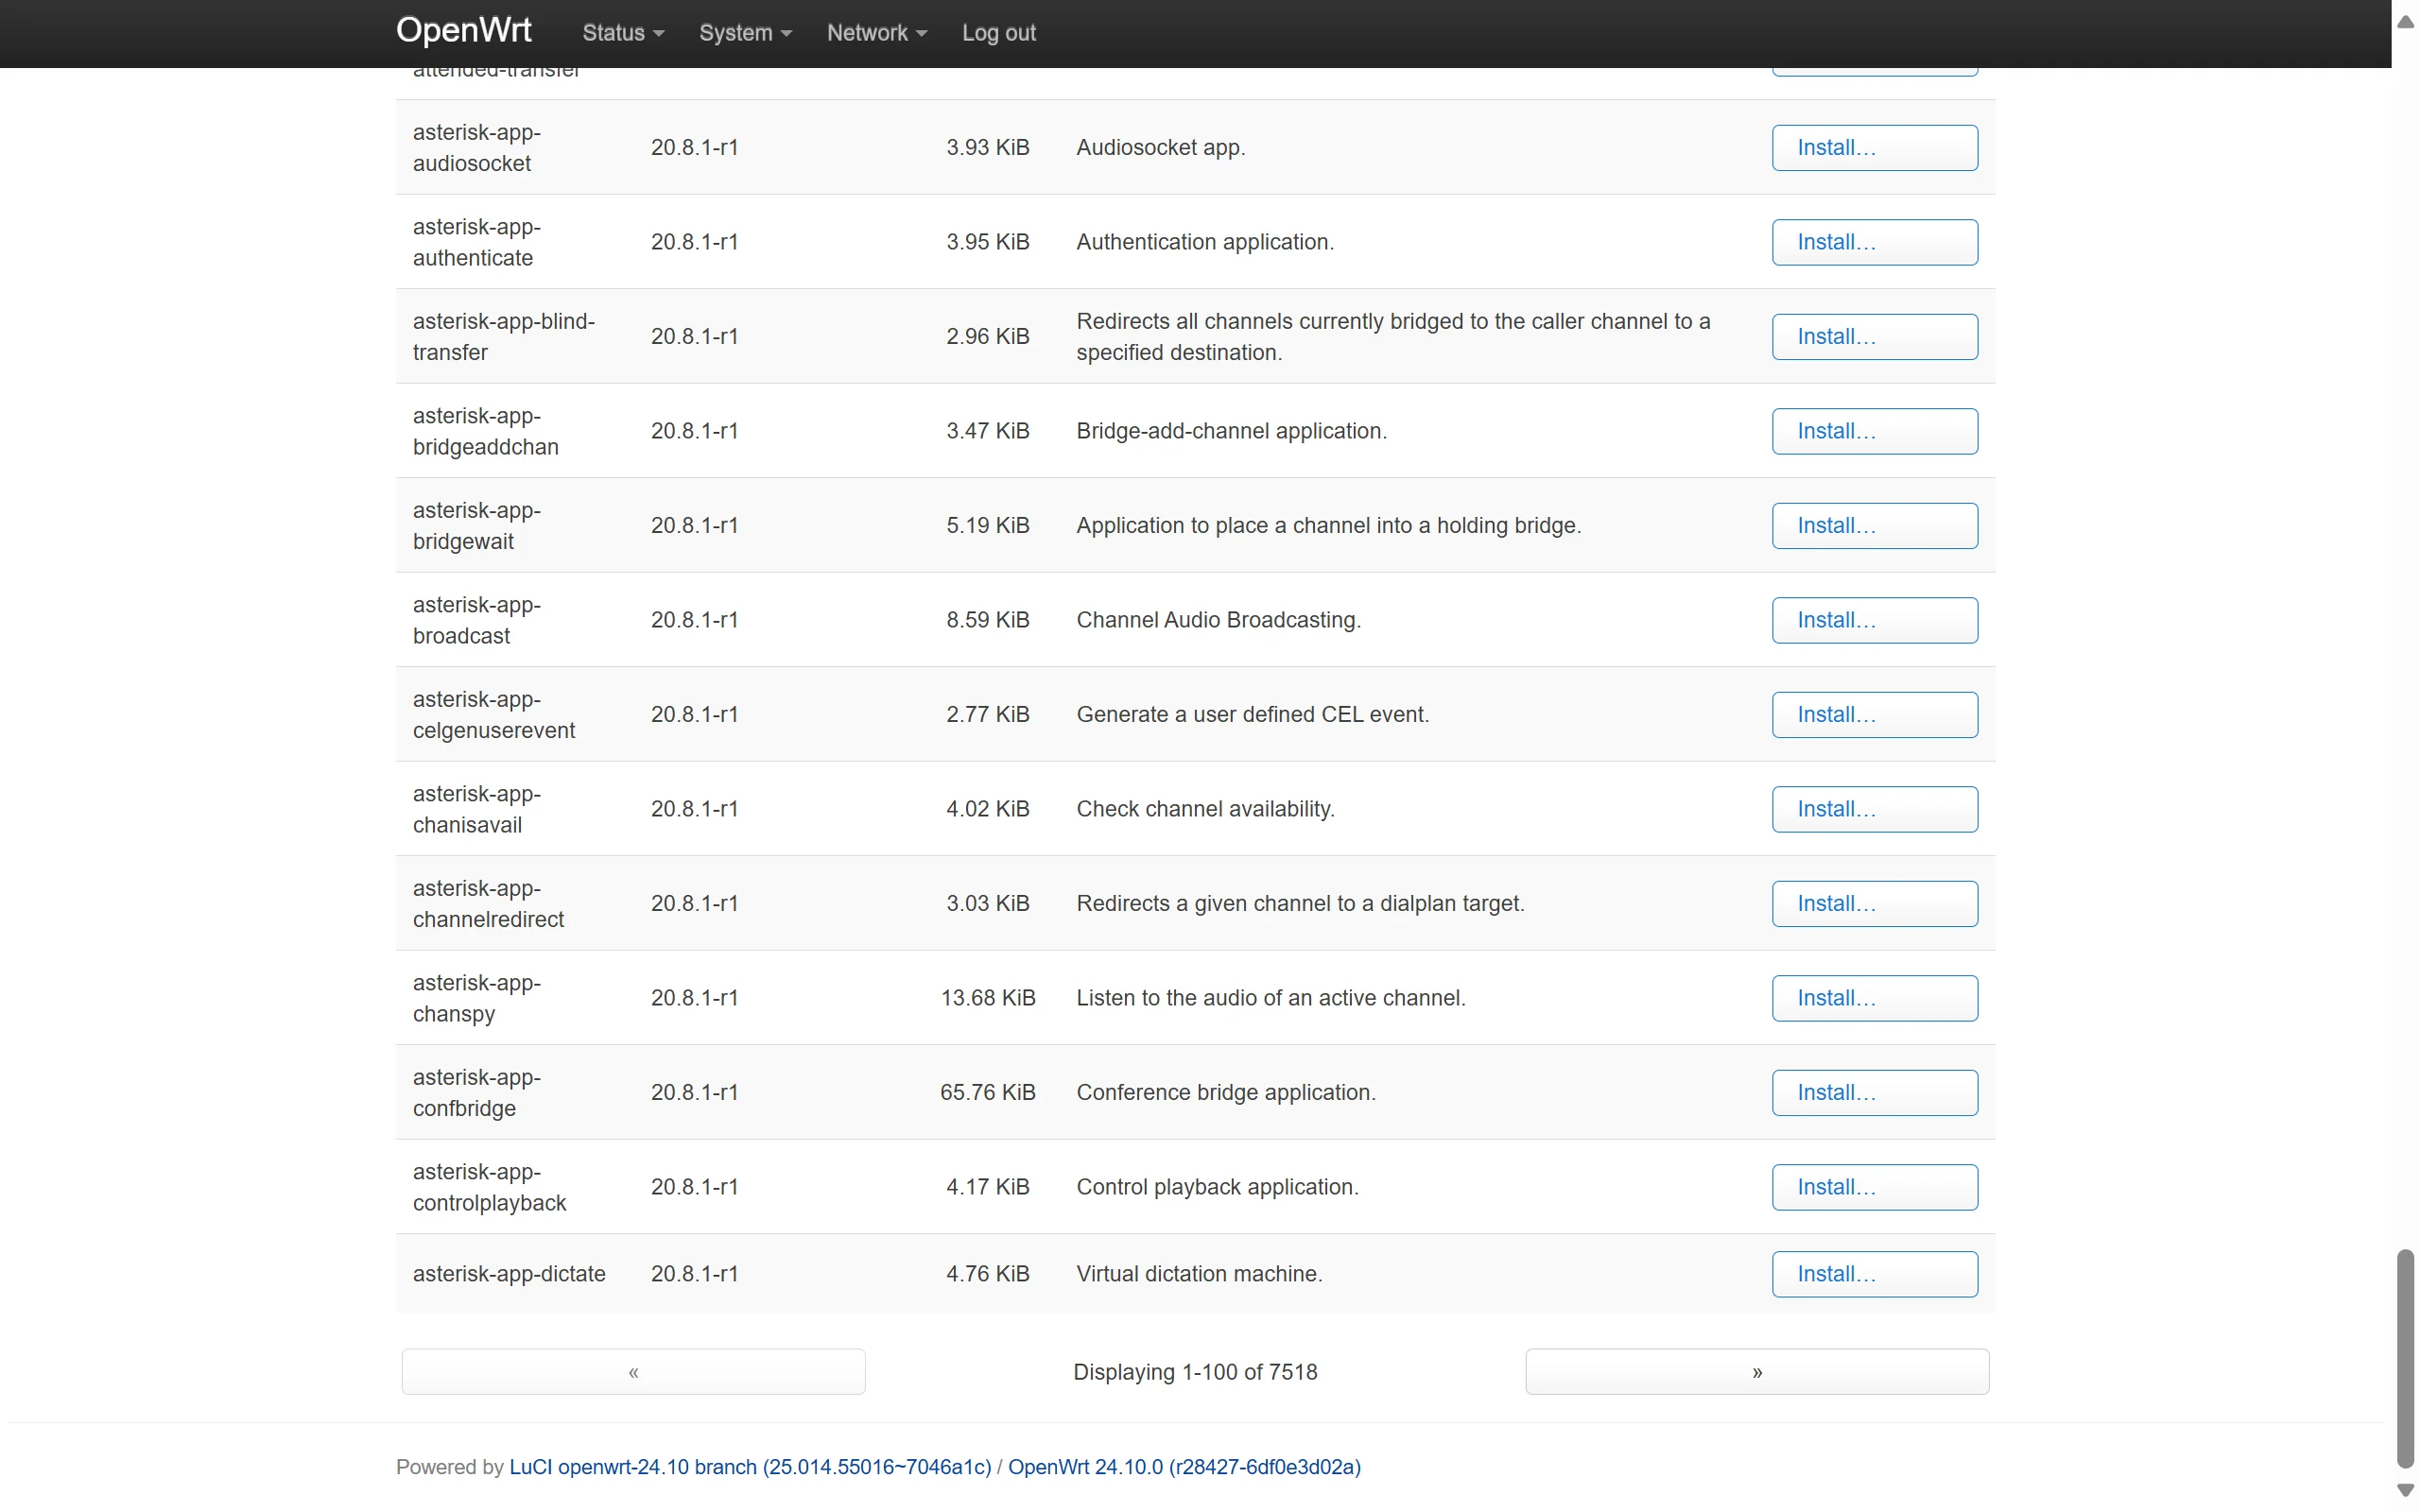Click 'Channel Audio Broadcasting.' description text

[x=1218, y=620]
